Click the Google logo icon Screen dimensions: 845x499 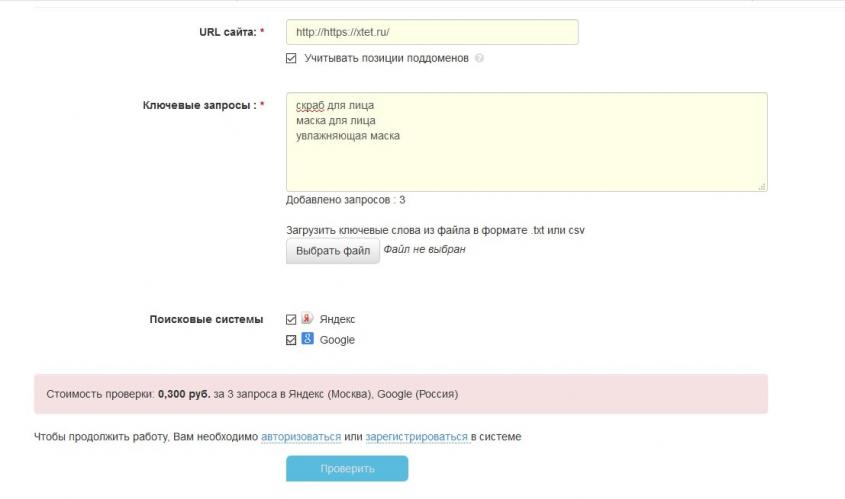307,339
